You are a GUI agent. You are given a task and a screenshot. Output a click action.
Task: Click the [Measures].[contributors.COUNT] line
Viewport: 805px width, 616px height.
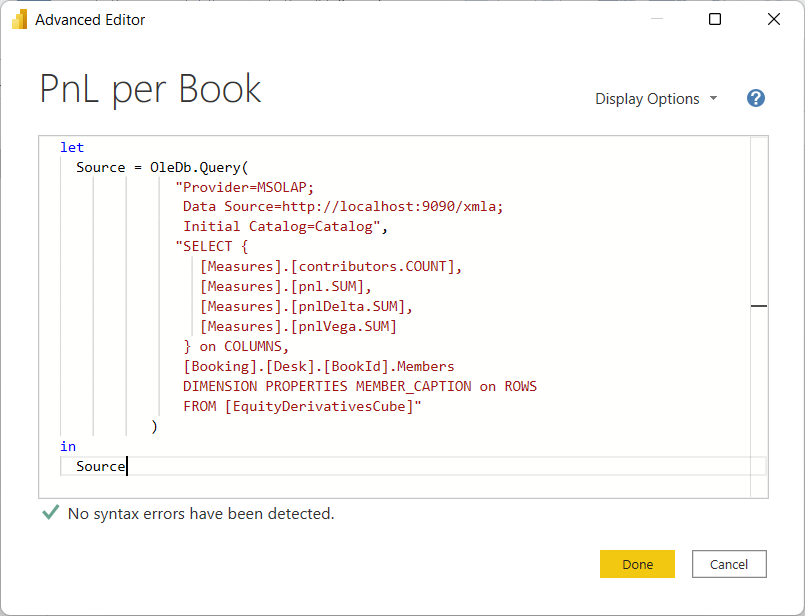[331, 267]
